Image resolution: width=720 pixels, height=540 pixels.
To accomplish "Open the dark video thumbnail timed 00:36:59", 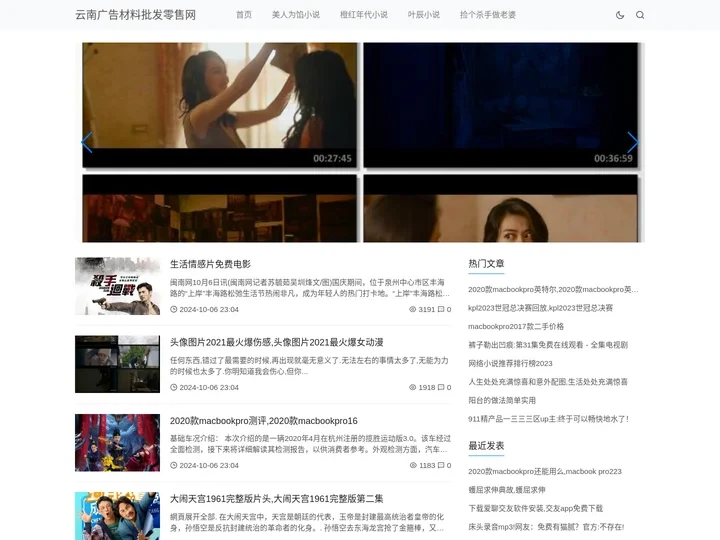I will coord(501,105).
